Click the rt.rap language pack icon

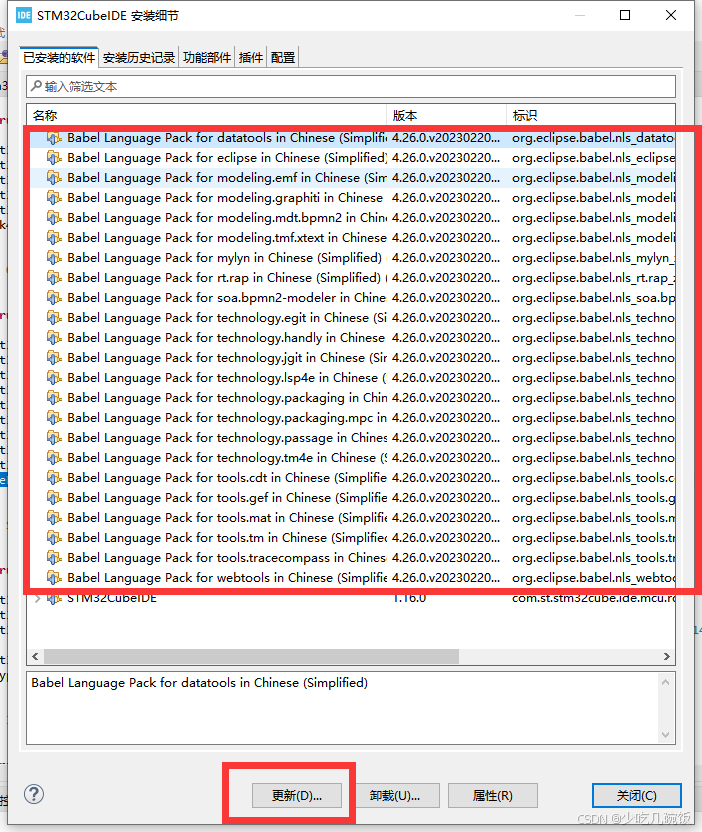[54, 278]
